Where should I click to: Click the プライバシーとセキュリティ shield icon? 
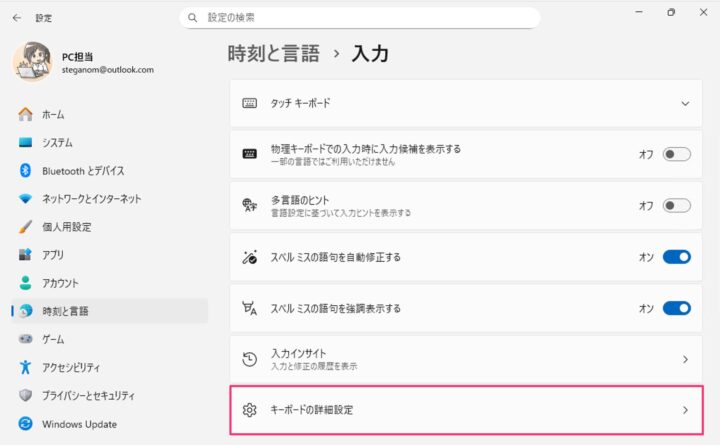pos(25,395)
